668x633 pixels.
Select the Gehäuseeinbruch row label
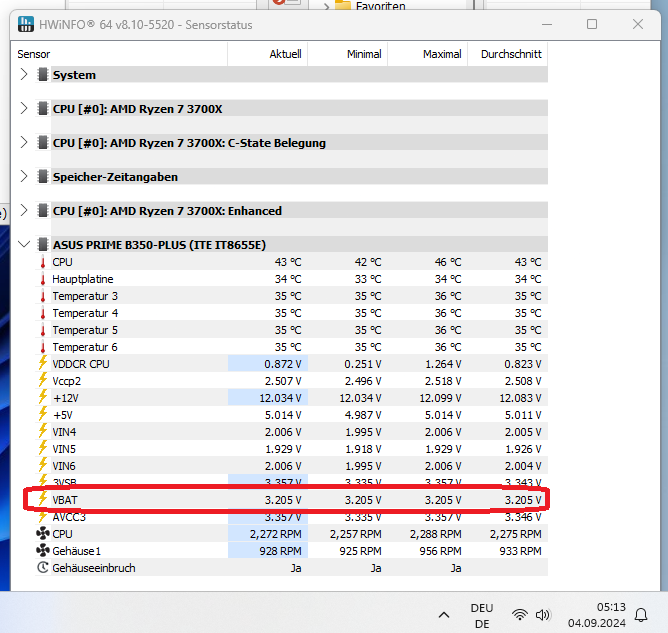pos(94,568)
